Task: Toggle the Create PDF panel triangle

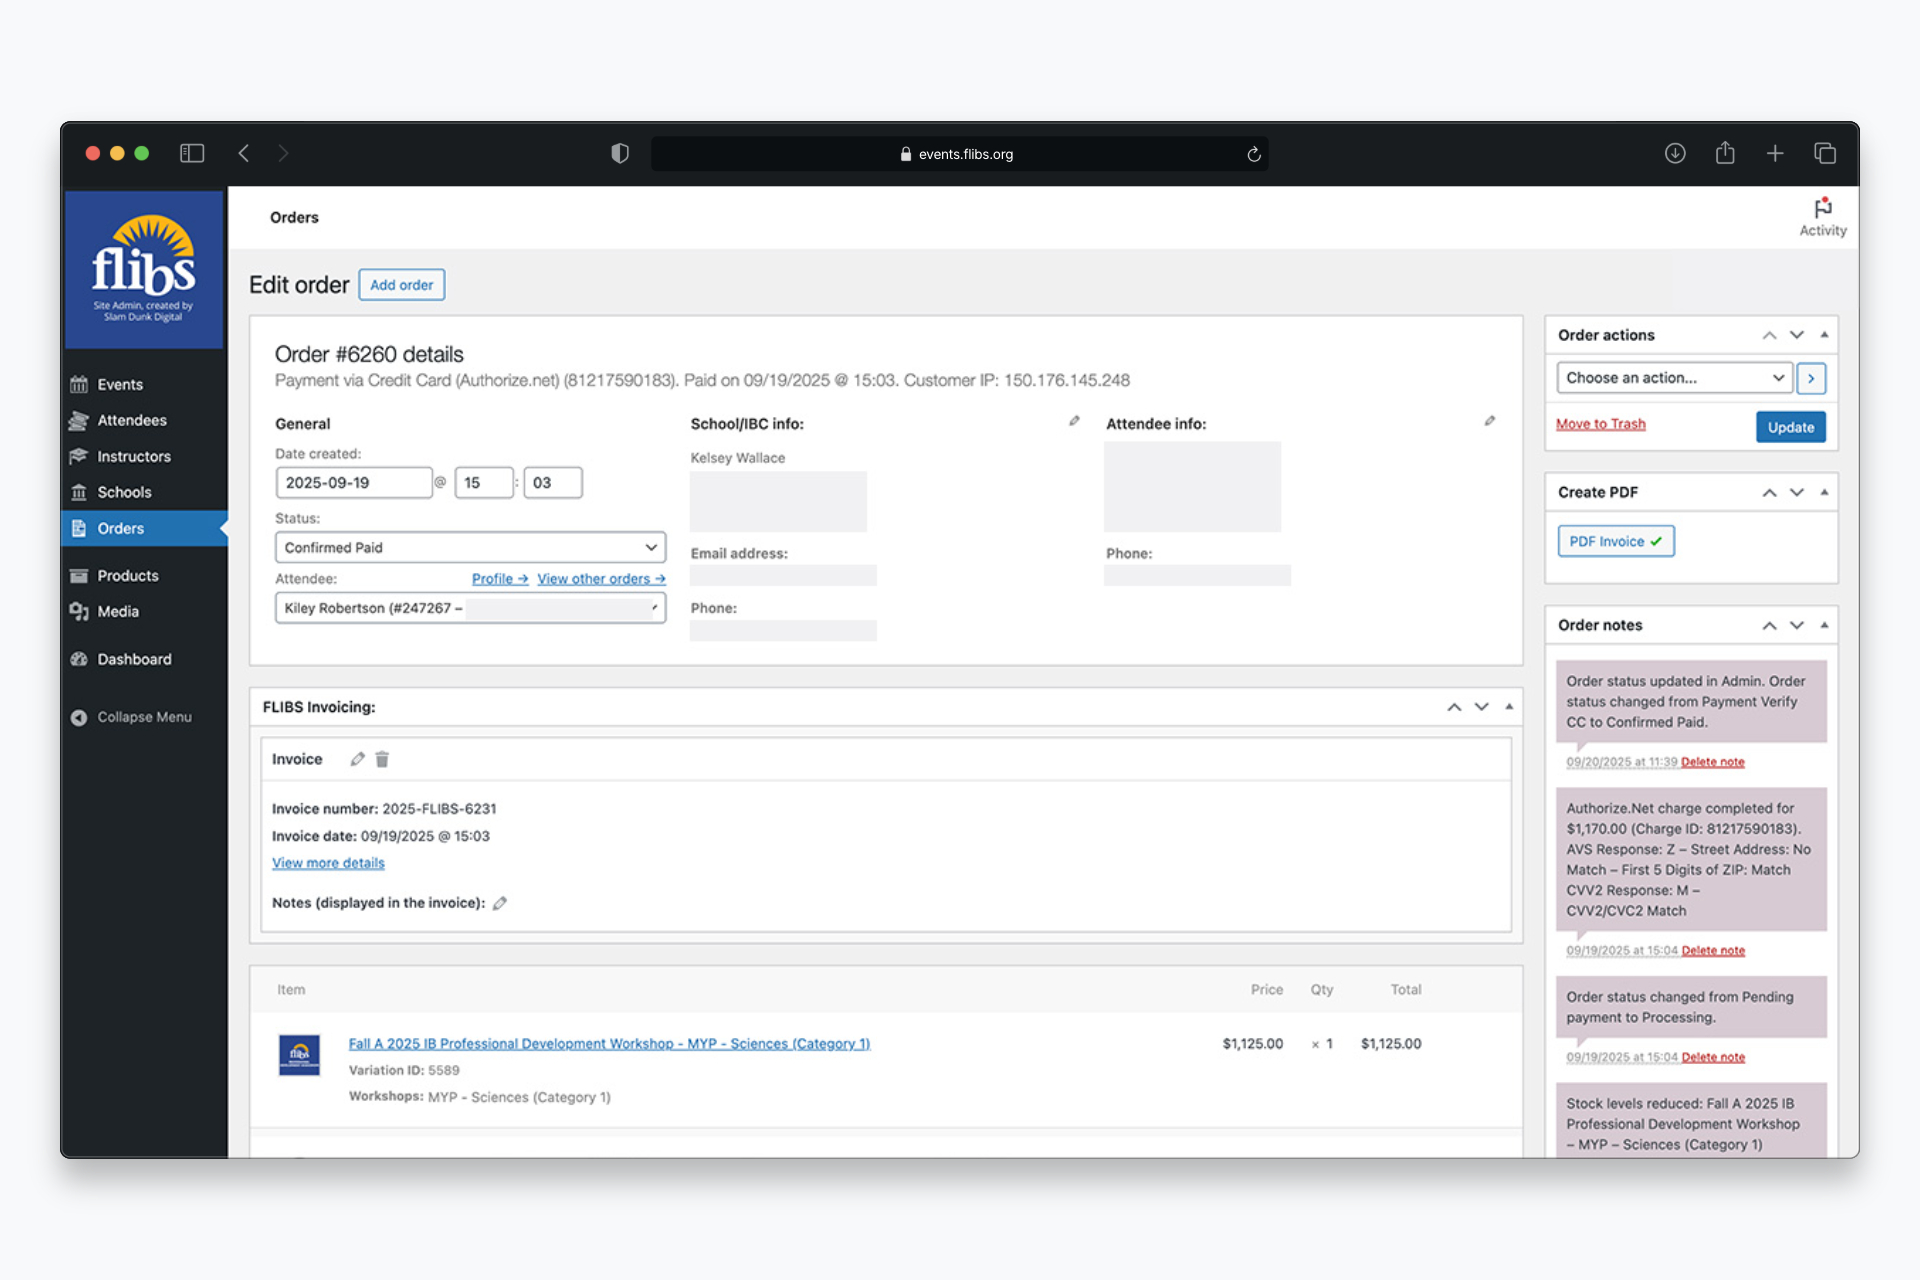Action: click(x=1824, y=492)
